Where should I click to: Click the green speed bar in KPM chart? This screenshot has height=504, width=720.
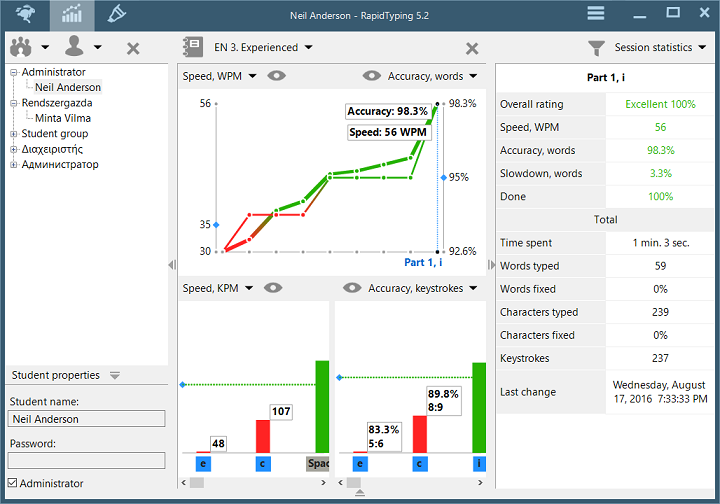(322, 405)
